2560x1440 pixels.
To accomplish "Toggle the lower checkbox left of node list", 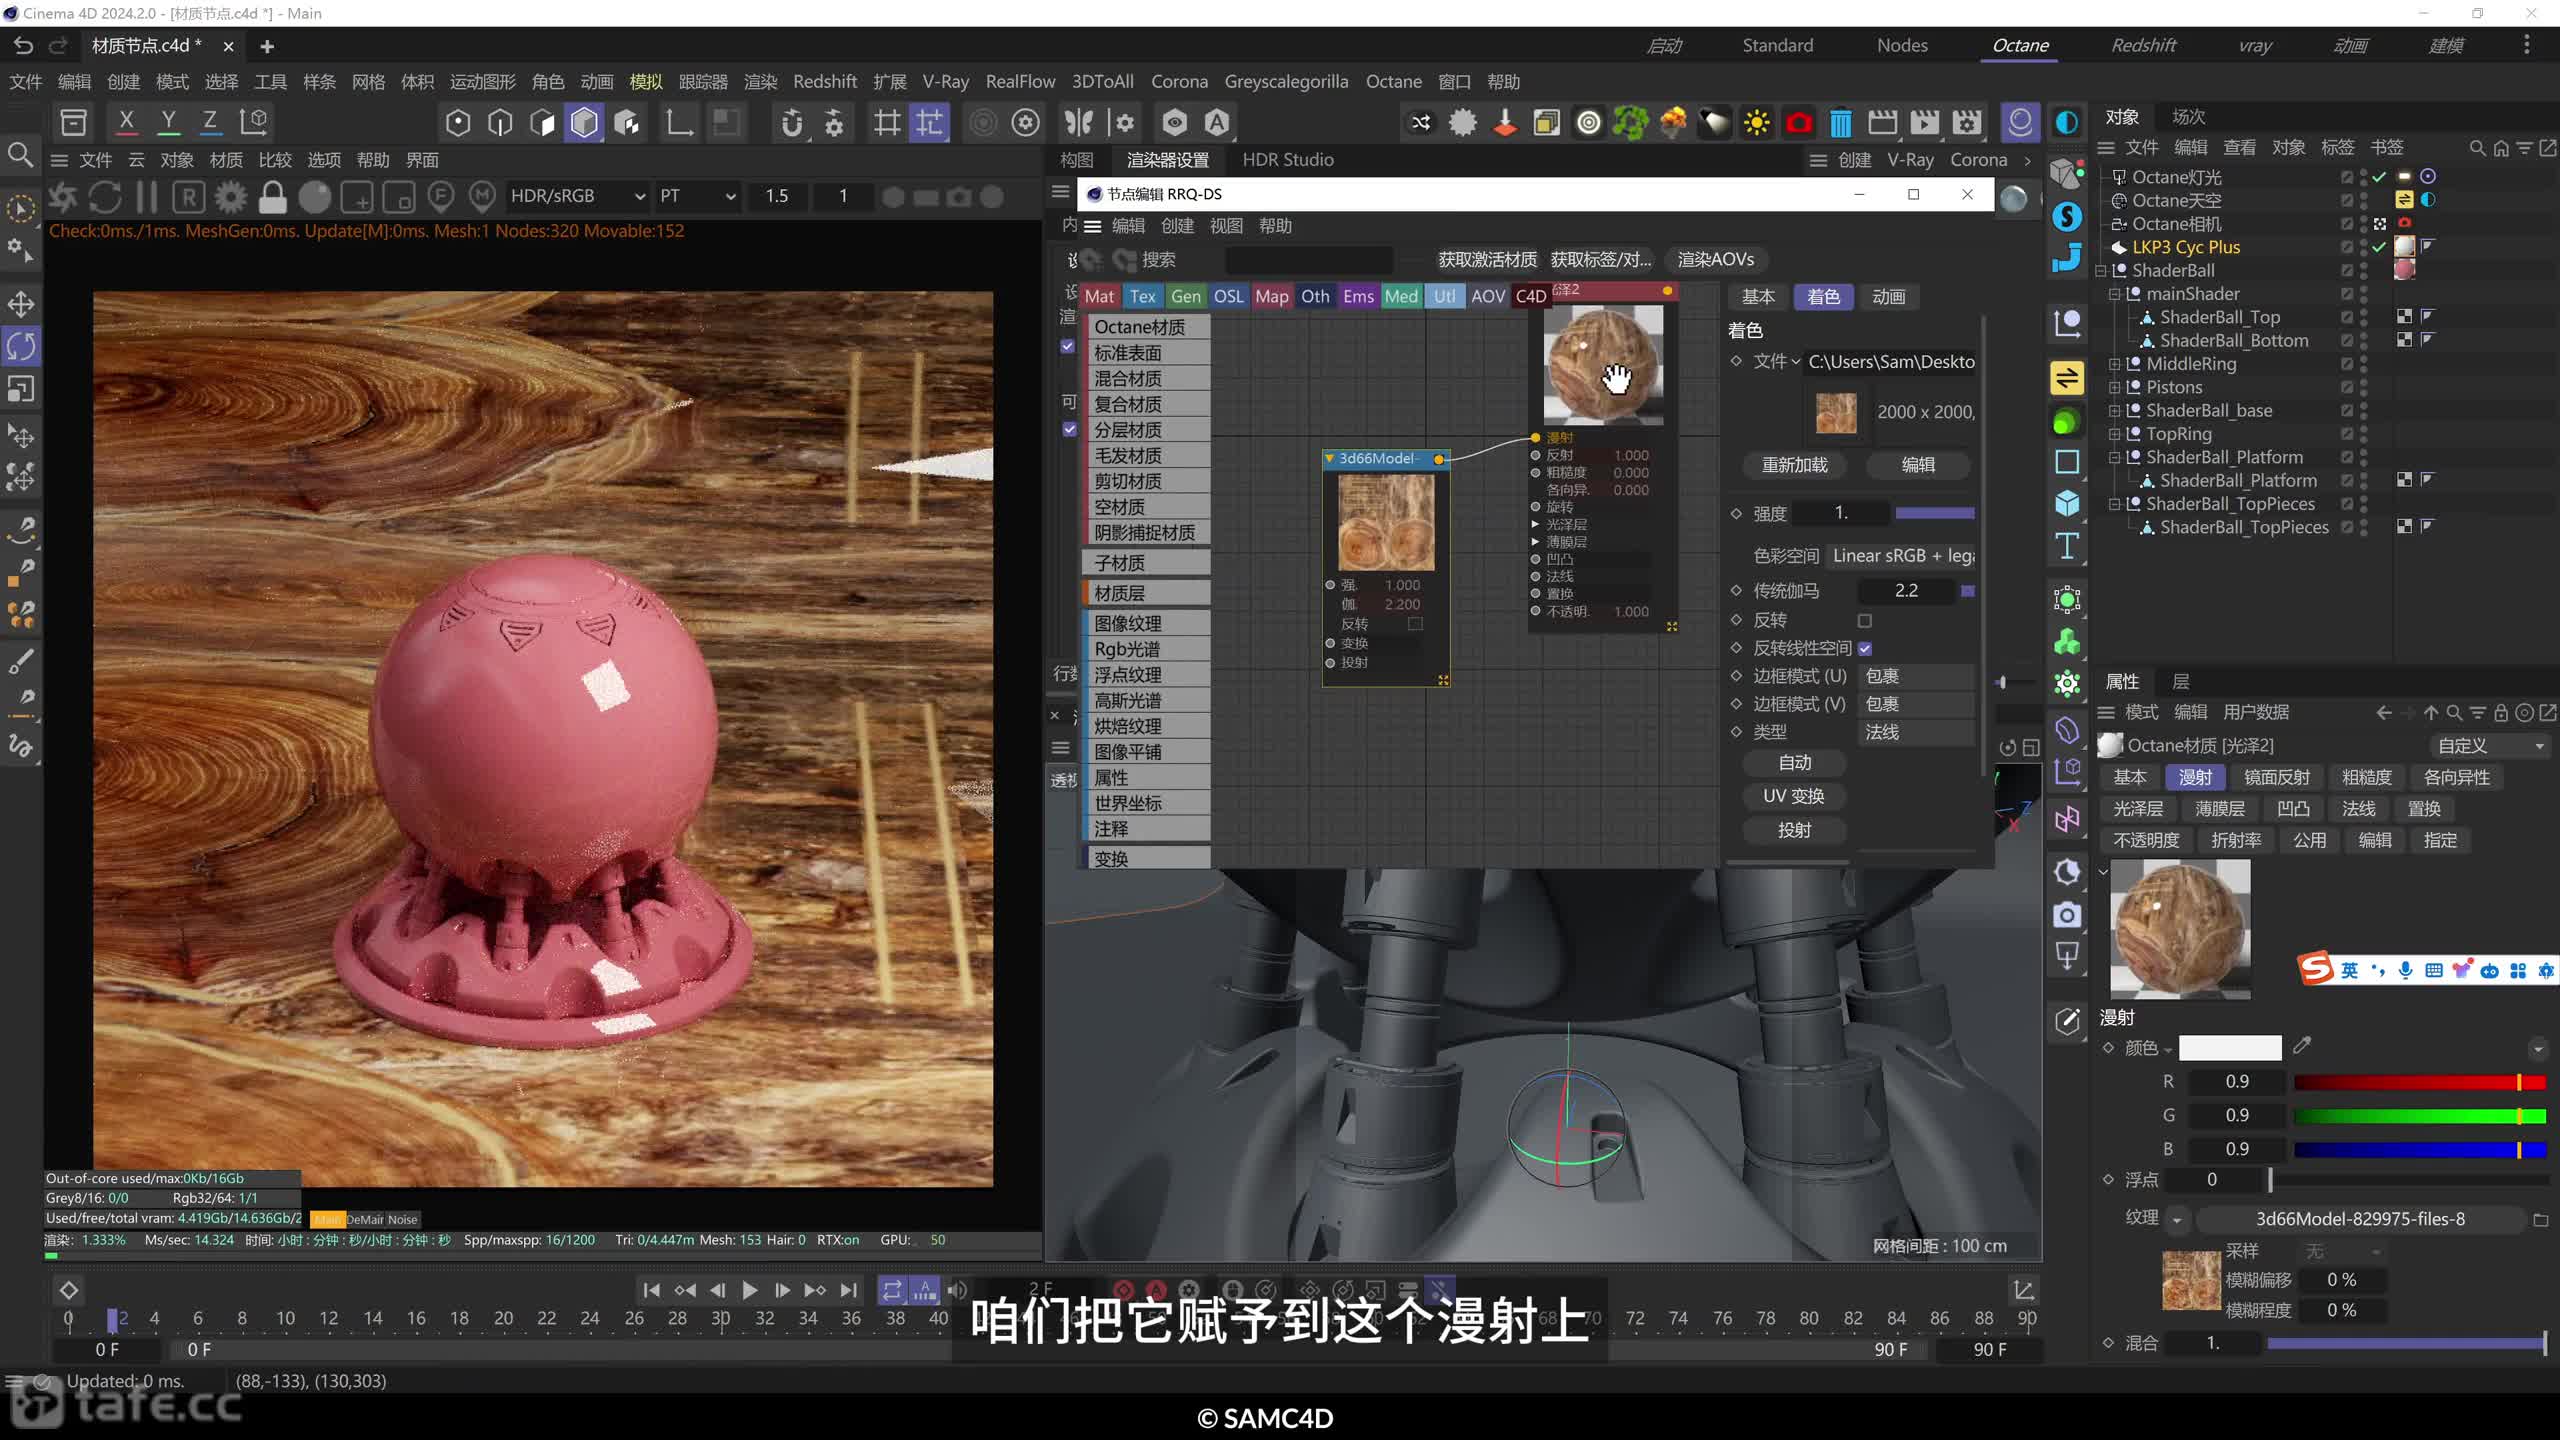I will (x=1069, y=429).
